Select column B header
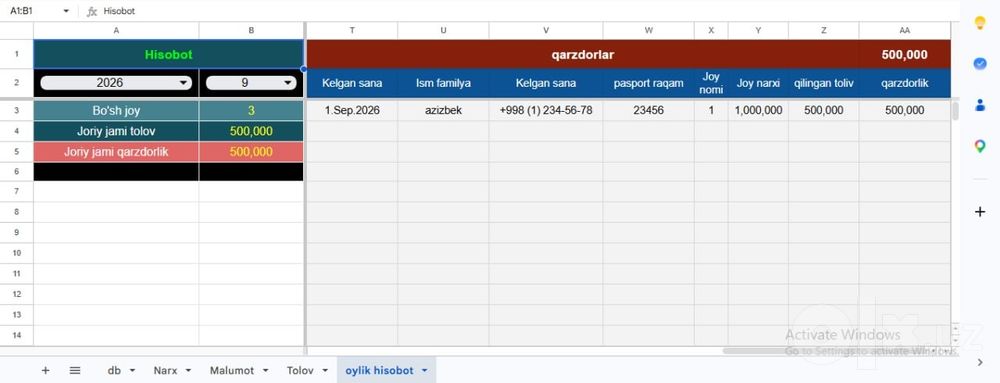This screenshot has width=1000, height=383. coord(251,30)
